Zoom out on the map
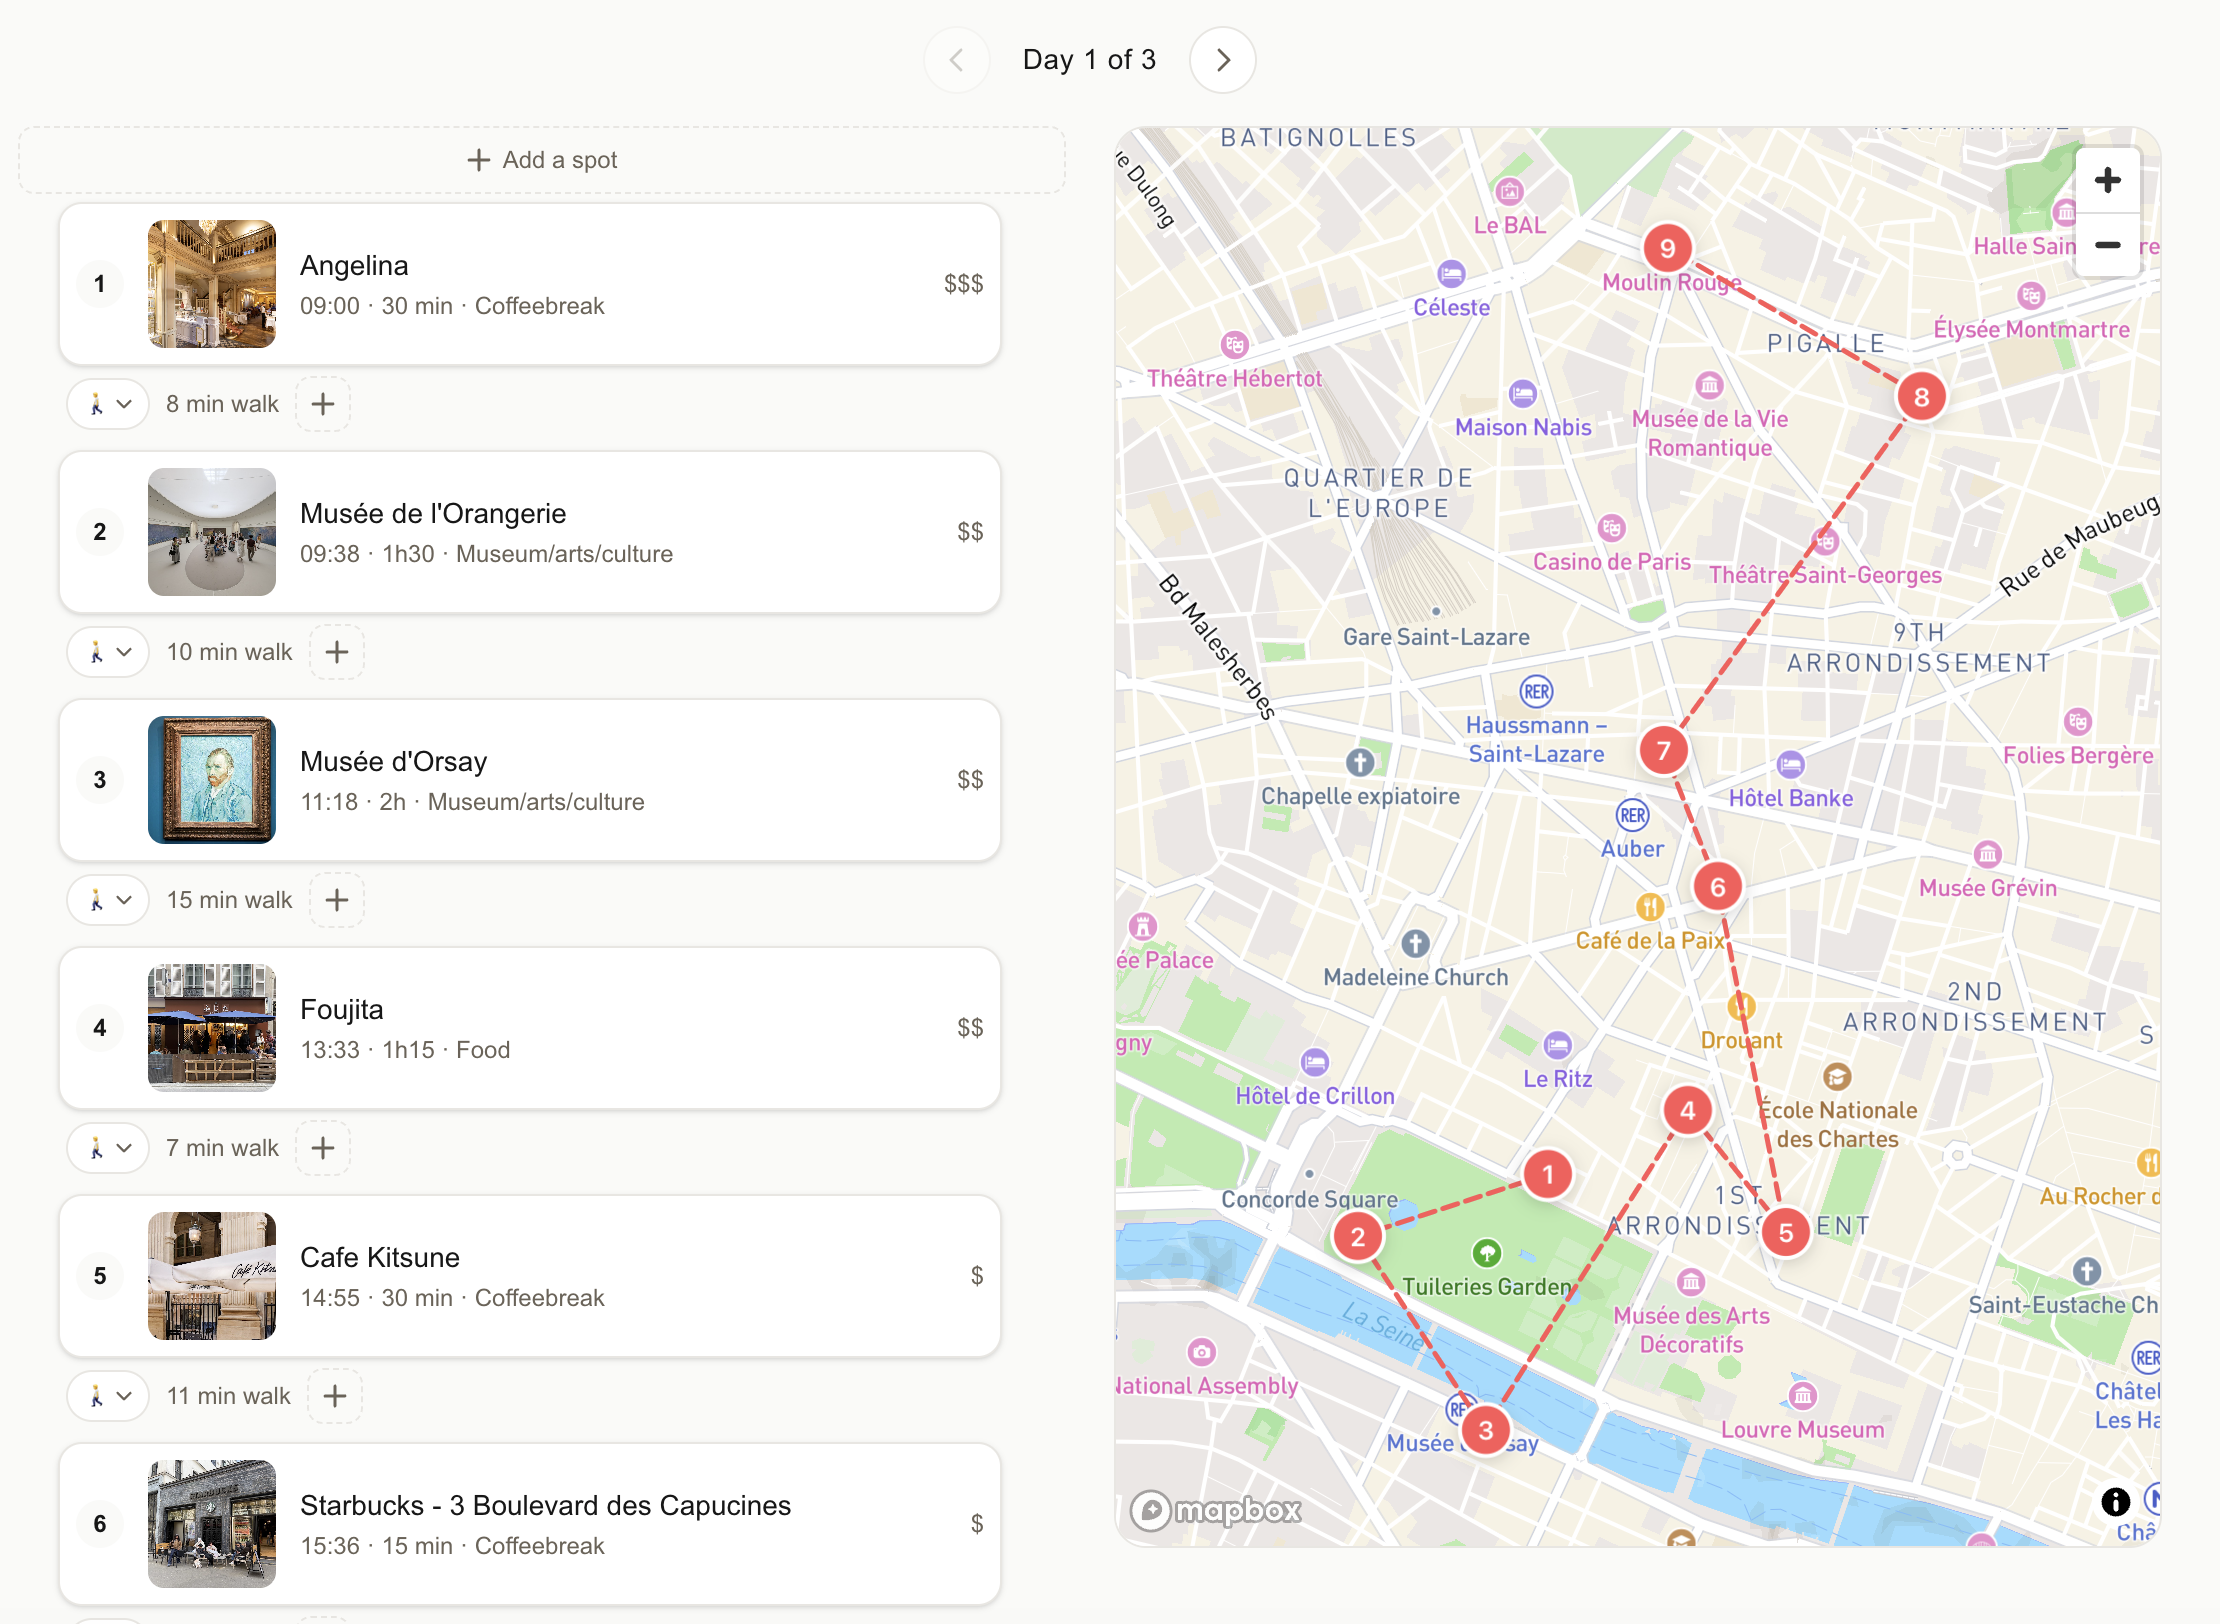This screenshot has width=2220, height=1624. point(2108,245)
